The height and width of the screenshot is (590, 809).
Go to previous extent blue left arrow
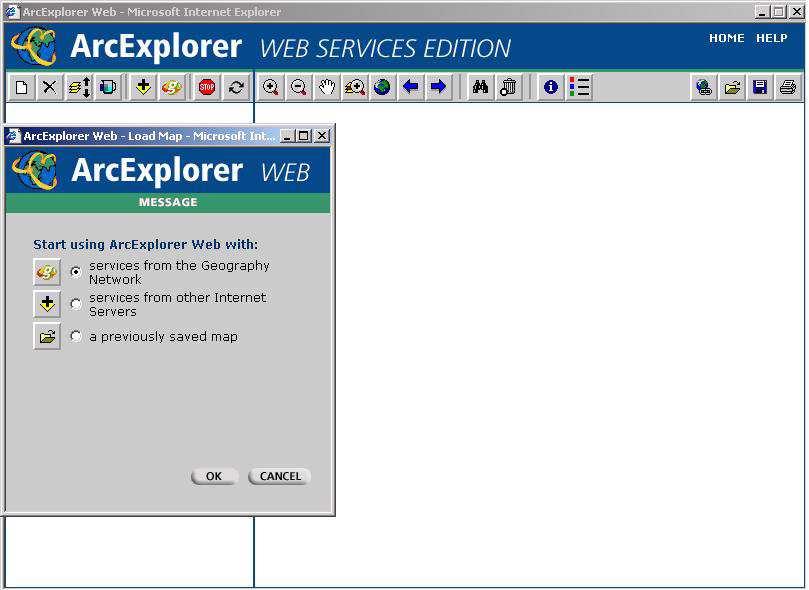[x=411, y=87]
